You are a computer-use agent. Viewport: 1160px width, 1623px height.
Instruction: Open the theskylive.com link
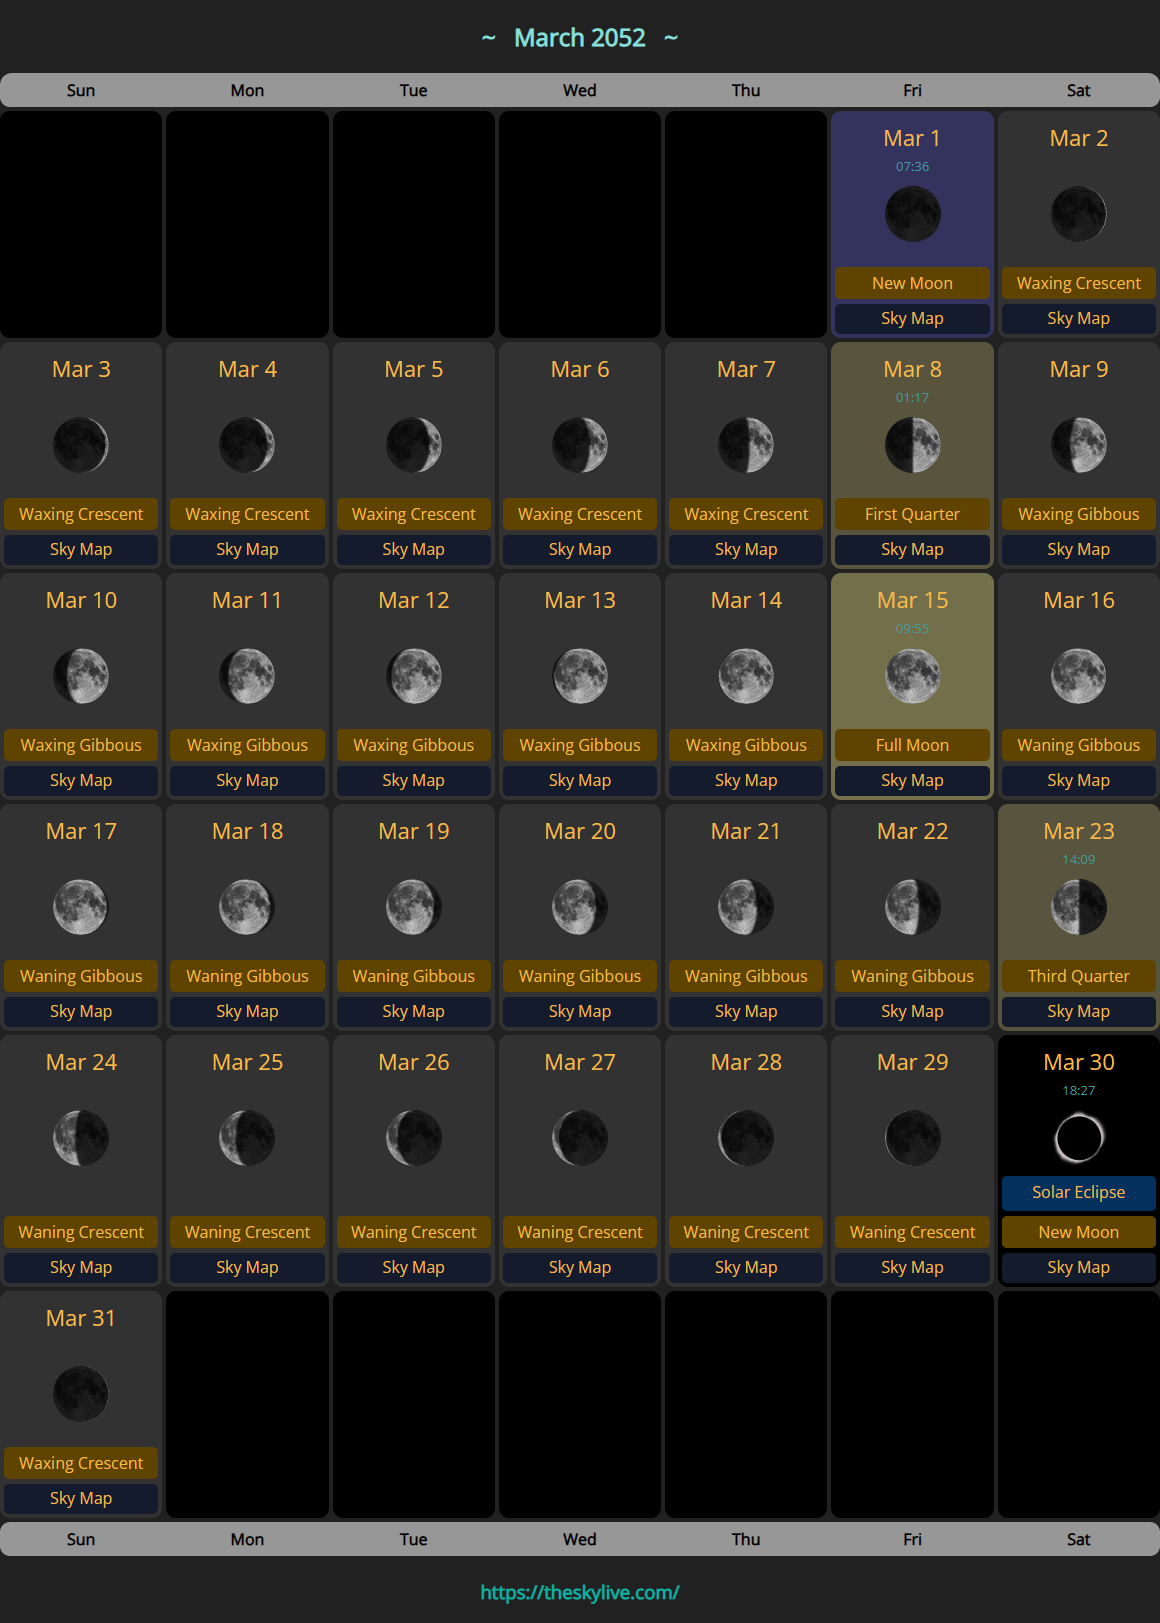(x=580, y=1592)
